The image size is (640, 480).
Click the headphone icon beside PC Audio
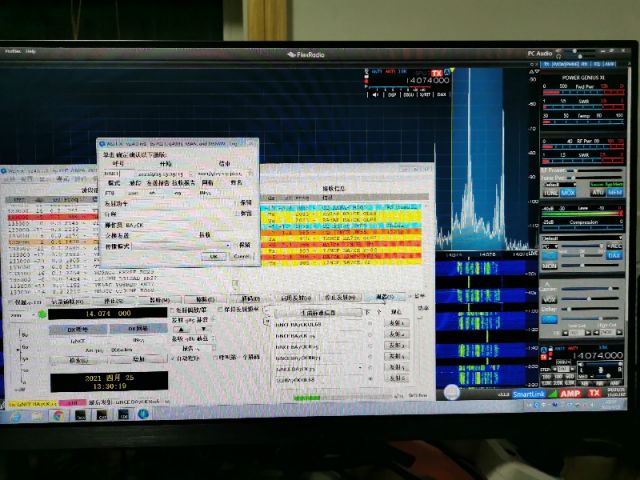[559, 56]
